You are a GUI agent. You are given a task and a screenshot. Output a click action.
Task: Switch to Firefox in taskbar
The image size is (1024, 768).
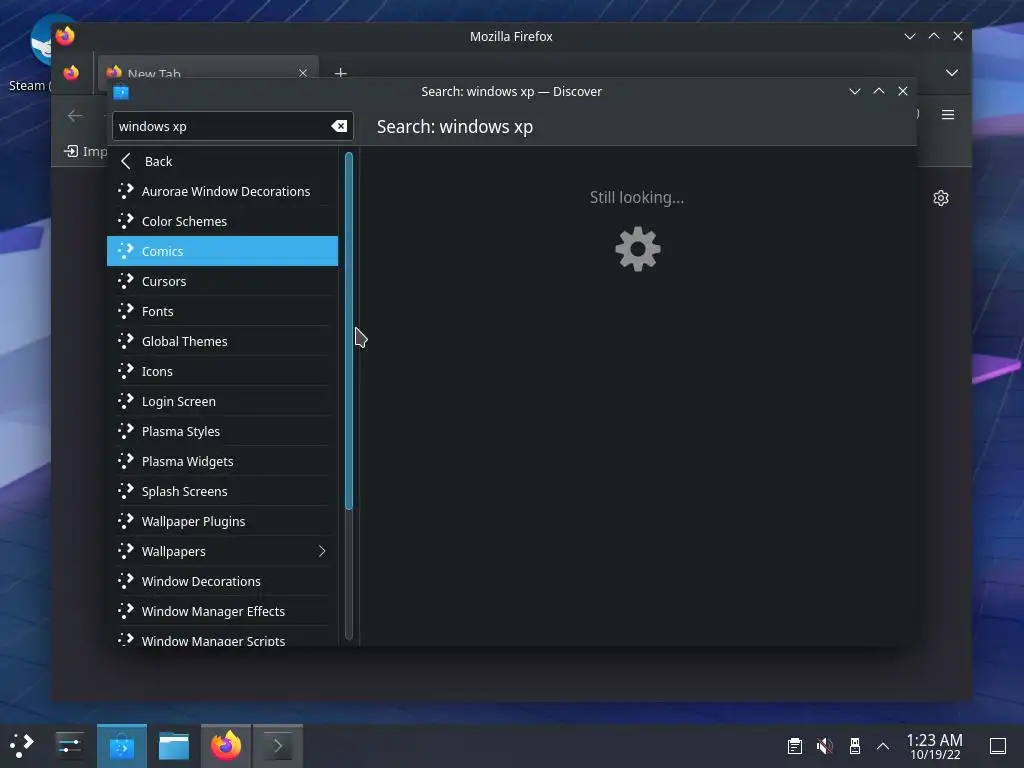coord(225,746)
